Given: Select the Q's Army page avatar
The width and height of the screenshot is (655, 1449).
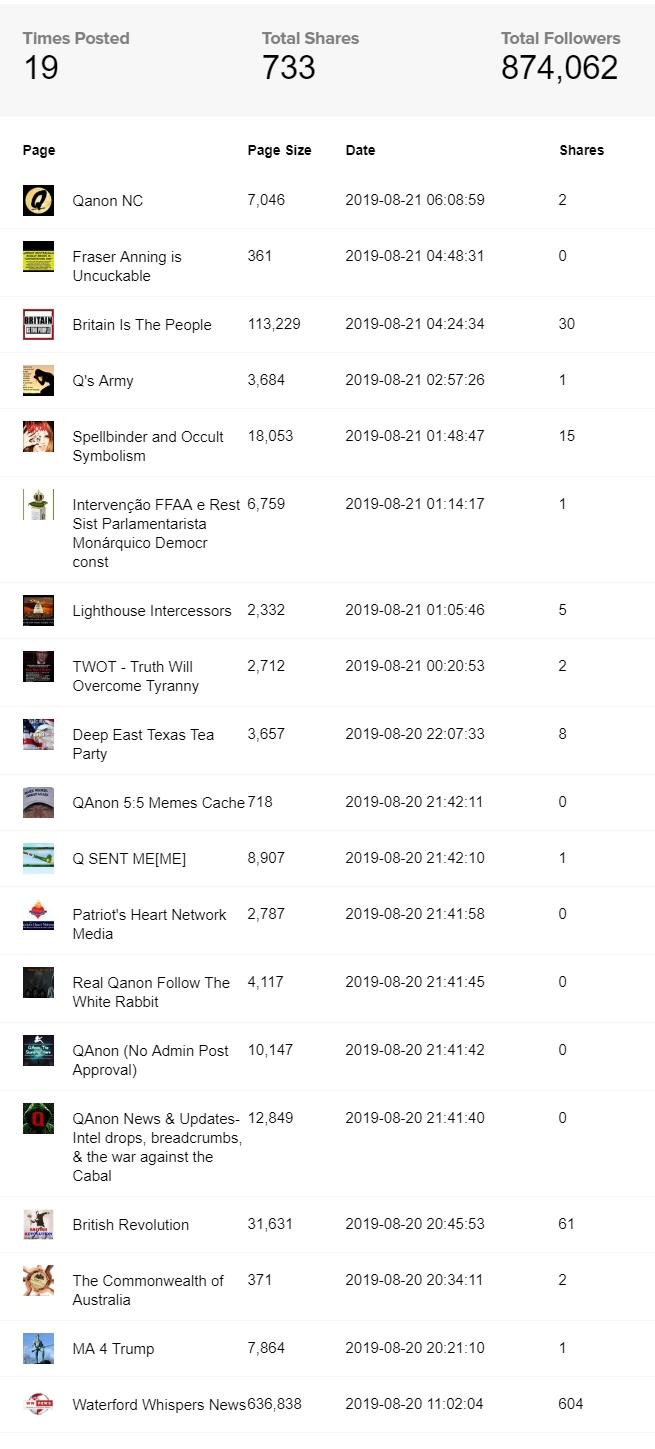Looking at the screenshot, I should tap(38, 381).
